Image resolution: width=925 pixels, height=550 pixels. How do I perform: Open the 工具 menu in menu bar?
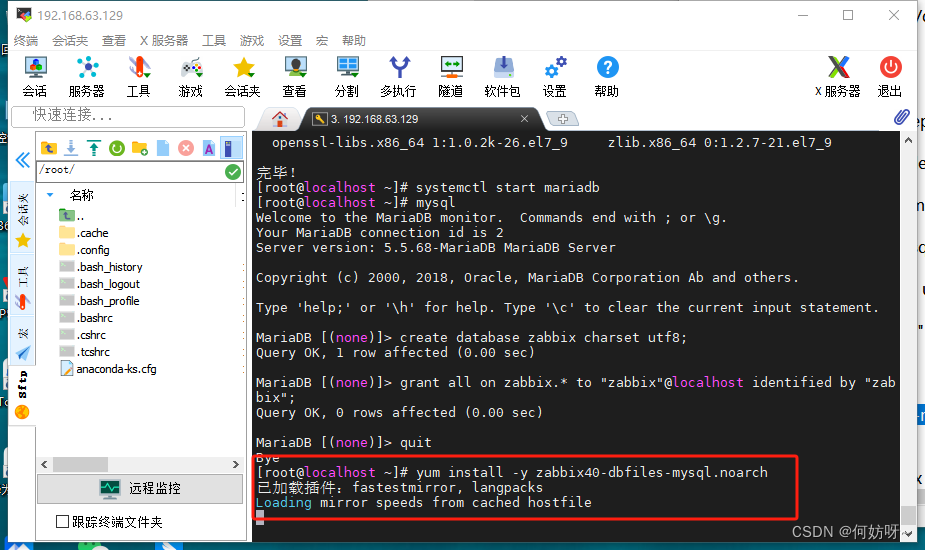coord(214,41)
